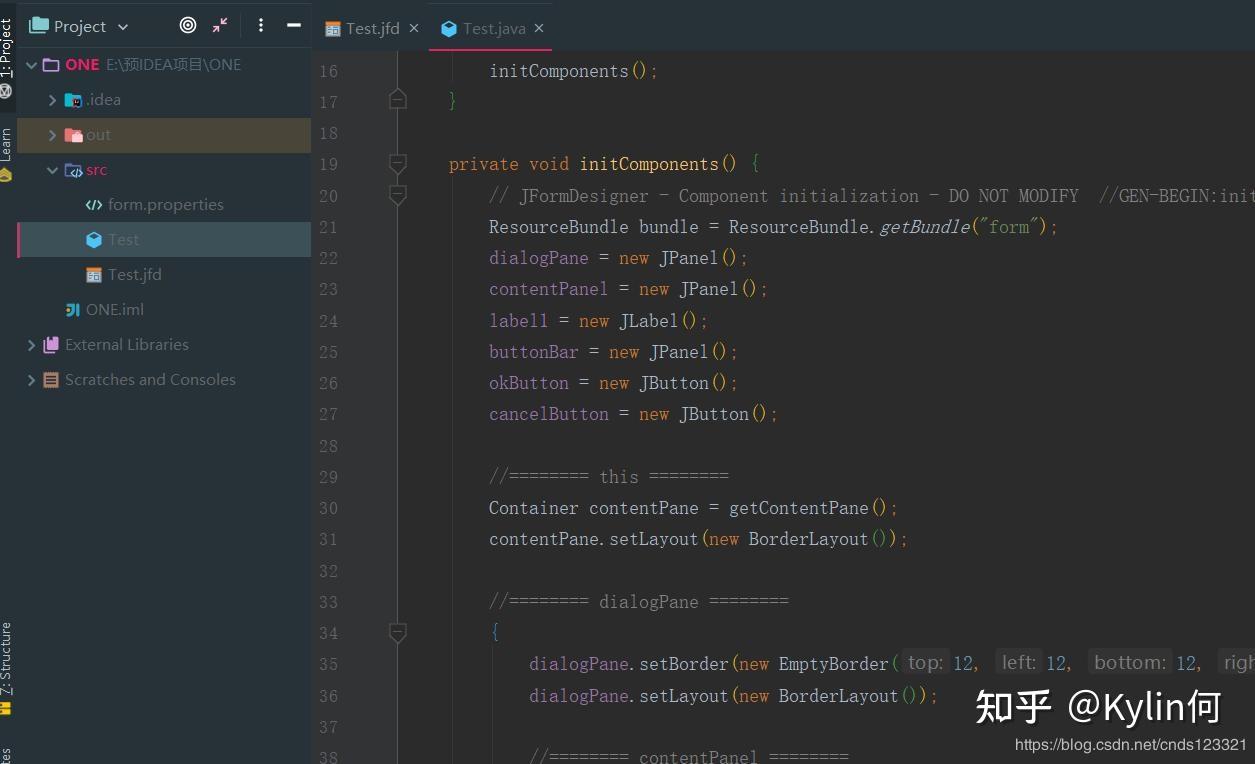Image resolution: width=1255 pixels, height=764 pixels.
Task: Select the Test.java editor tab
Action: click(493, 28)
